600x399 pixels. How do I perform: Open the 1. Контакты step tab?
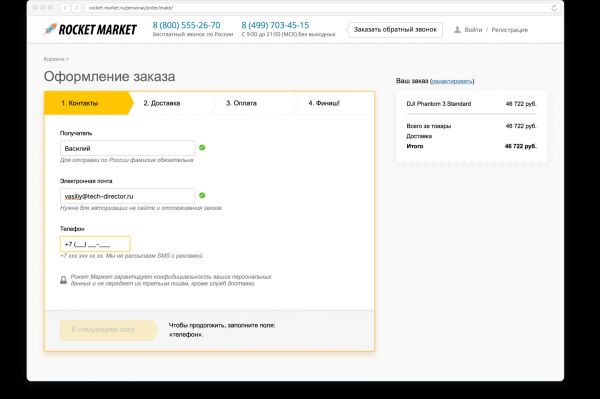point(89,103)
